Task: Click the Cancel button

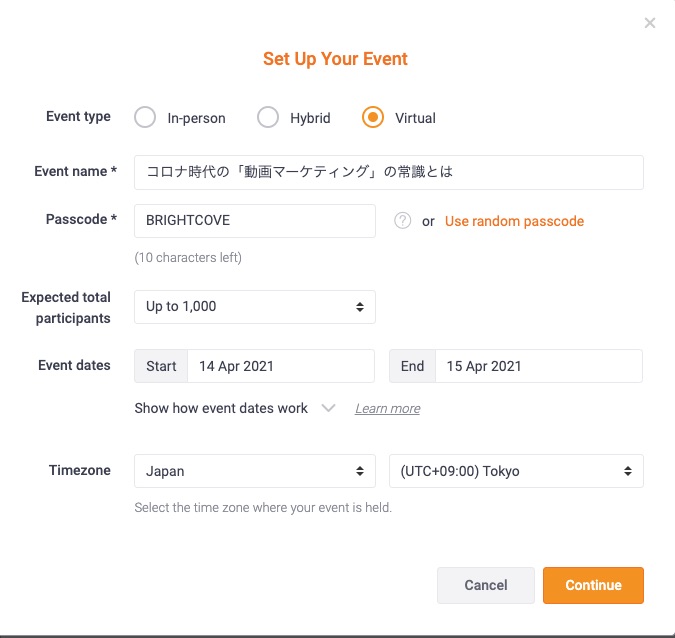Action: pyautogui.click(x=486, y=585)
